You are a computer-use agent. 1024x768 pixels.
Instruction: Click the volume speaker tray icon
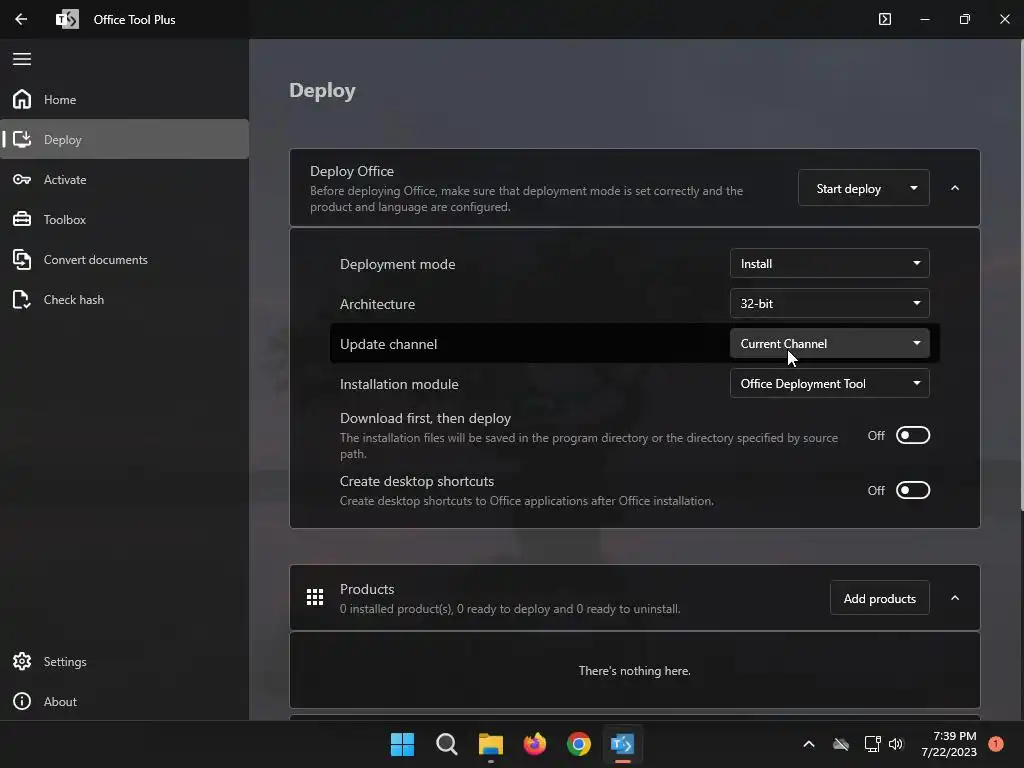tap(896, 744)
